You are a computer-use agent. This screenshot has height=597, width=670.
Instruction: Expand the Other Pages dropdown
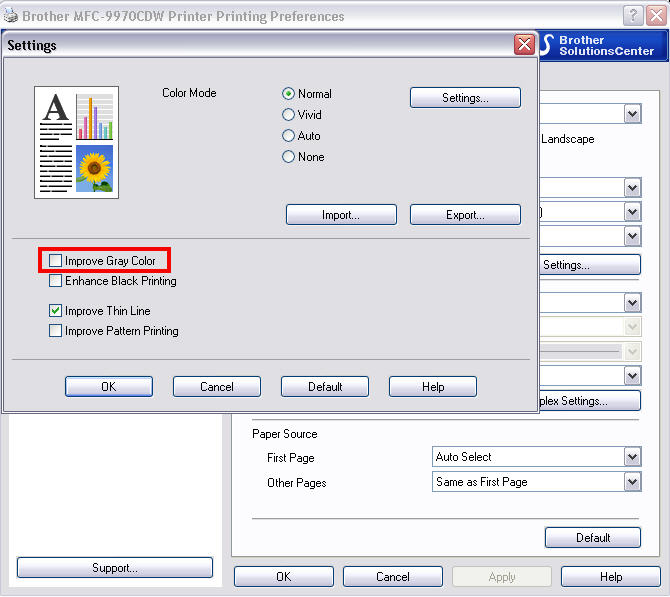point(631,482)
